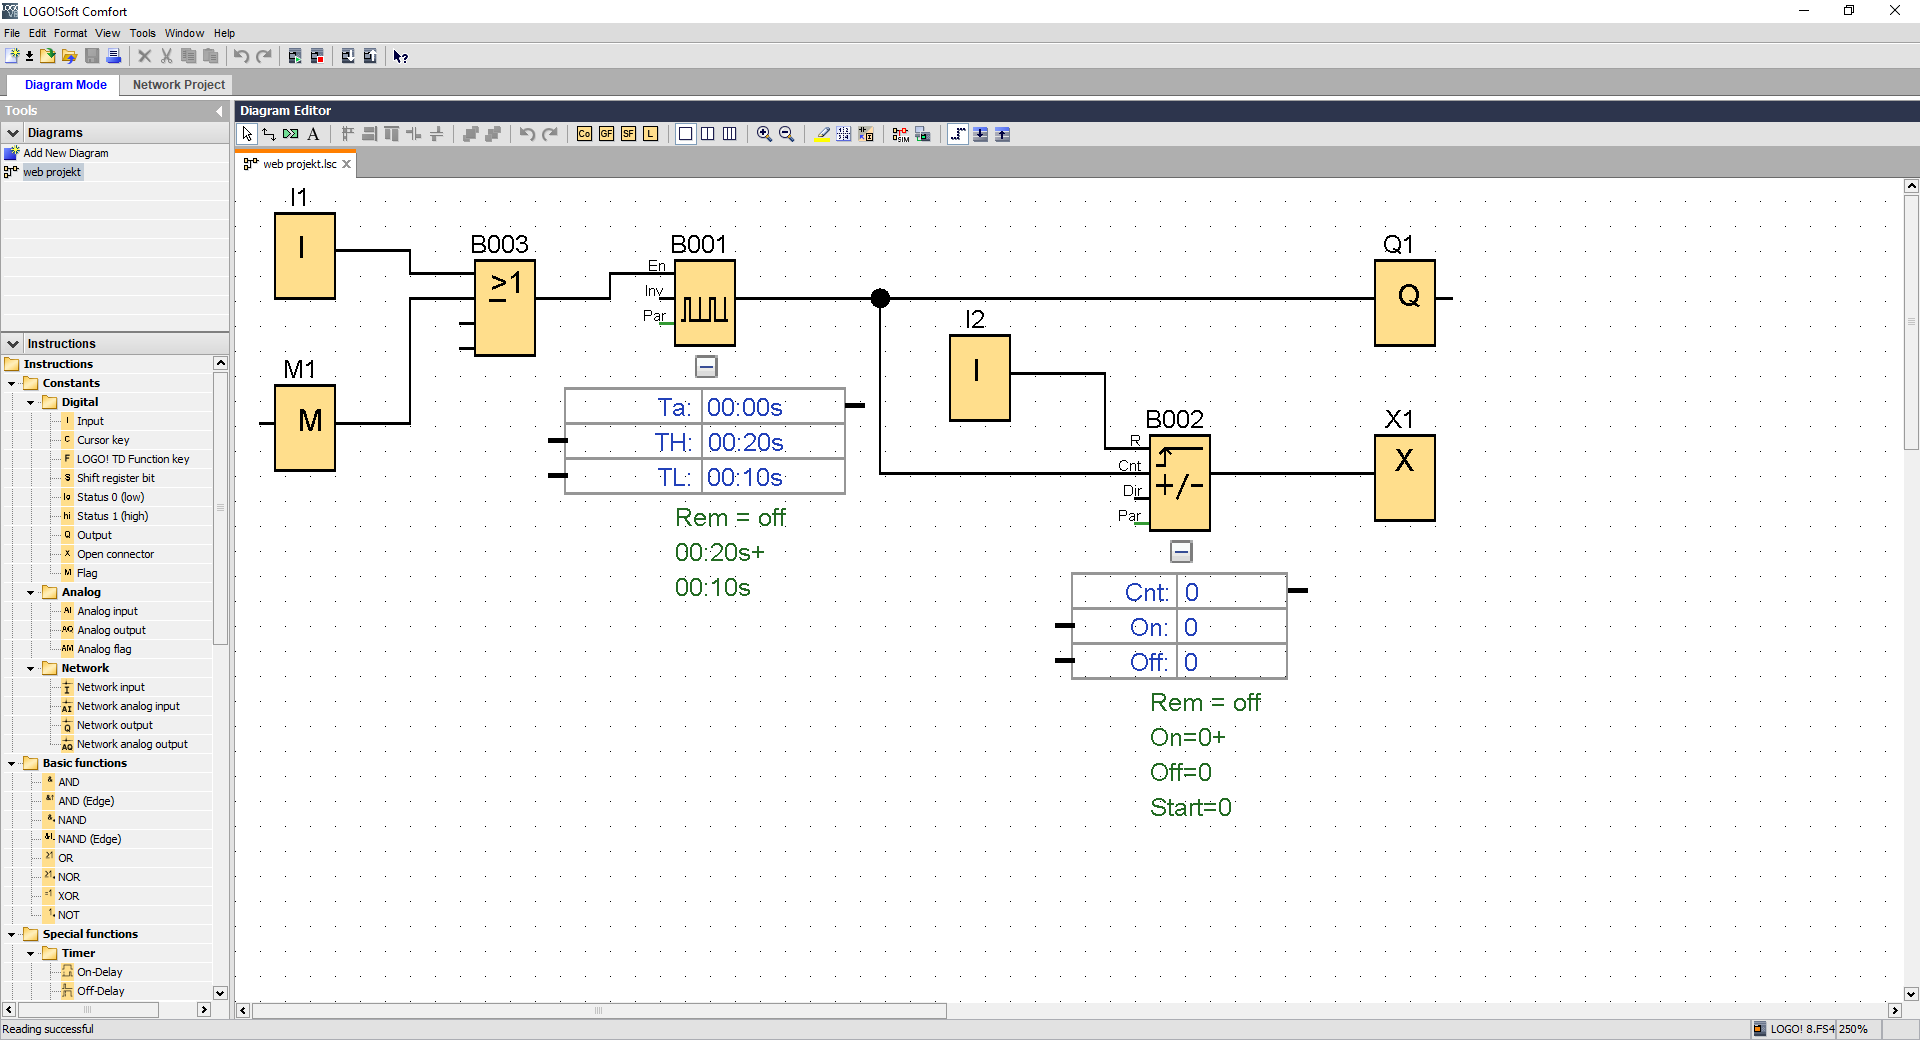
Task: Select the On-Delay timer instruction
Action: point(99,972)
